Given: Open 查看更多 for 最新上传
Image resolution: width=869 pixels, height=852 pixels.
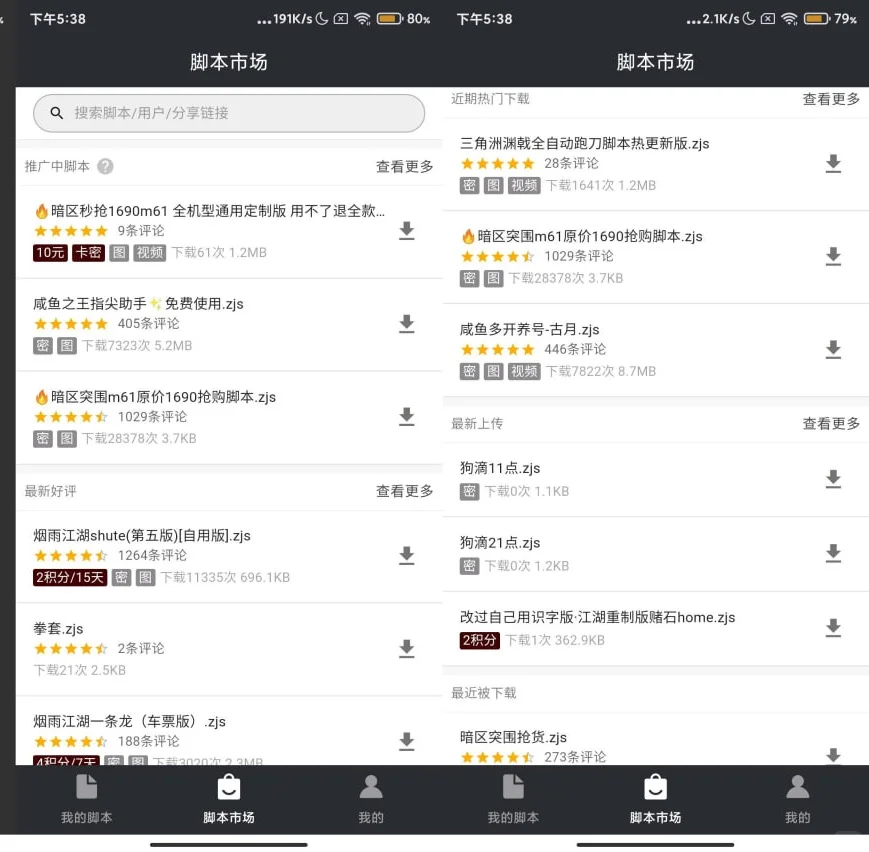Looking at the screenshot, I should click(x=830, y=422).
